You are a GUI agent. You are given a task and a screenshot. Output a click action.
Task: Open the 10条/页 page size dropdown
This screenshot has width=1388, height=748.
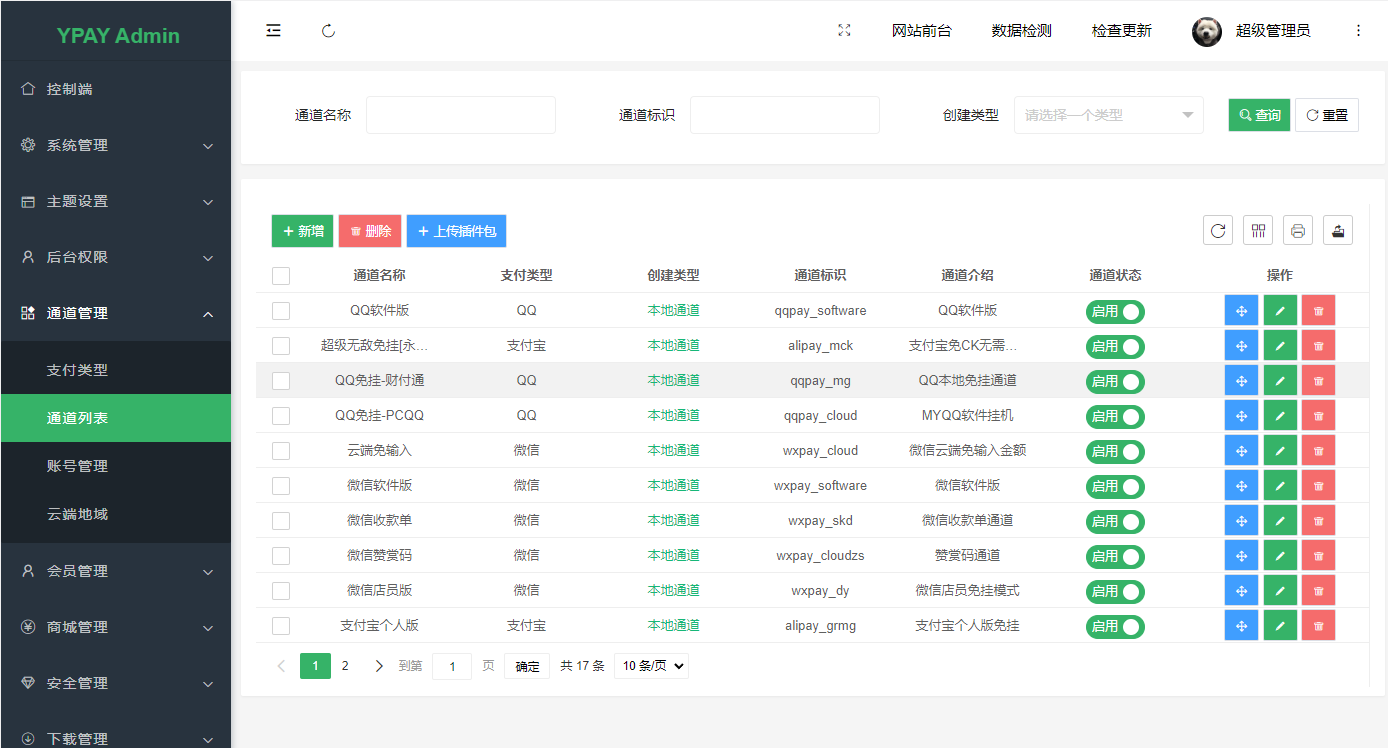pos(651,665)
